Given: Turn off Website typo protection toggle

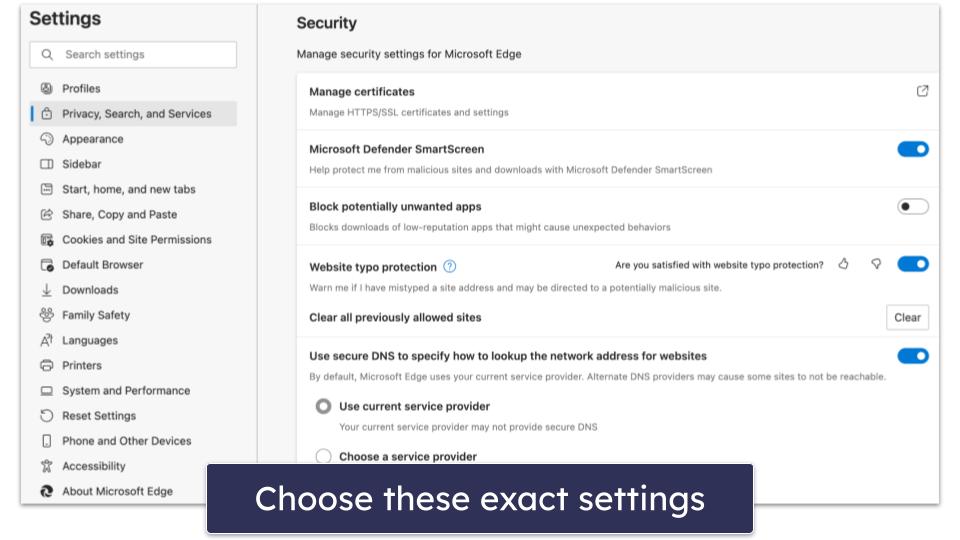Looking at the screenshot, I should (913, 264).
